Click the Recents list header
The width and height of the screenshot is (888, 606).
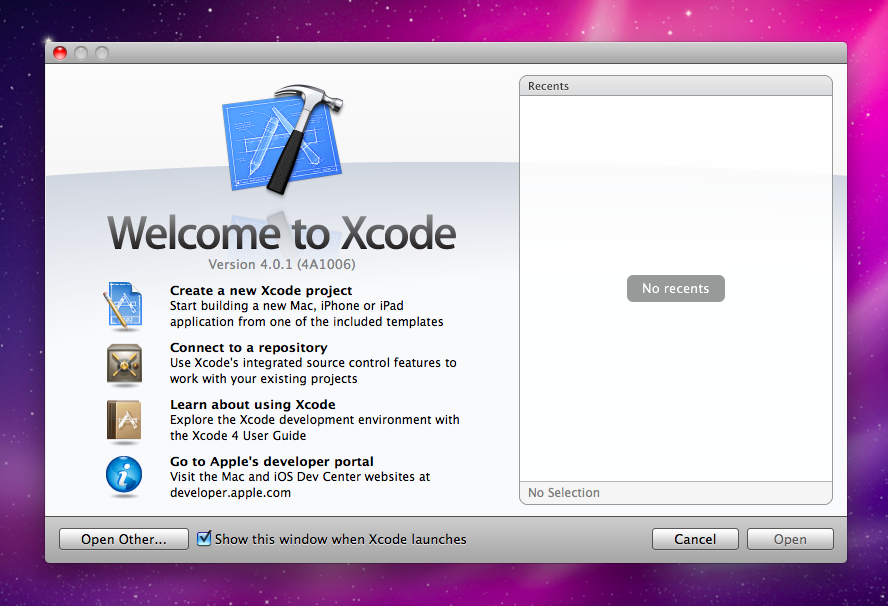676,86
